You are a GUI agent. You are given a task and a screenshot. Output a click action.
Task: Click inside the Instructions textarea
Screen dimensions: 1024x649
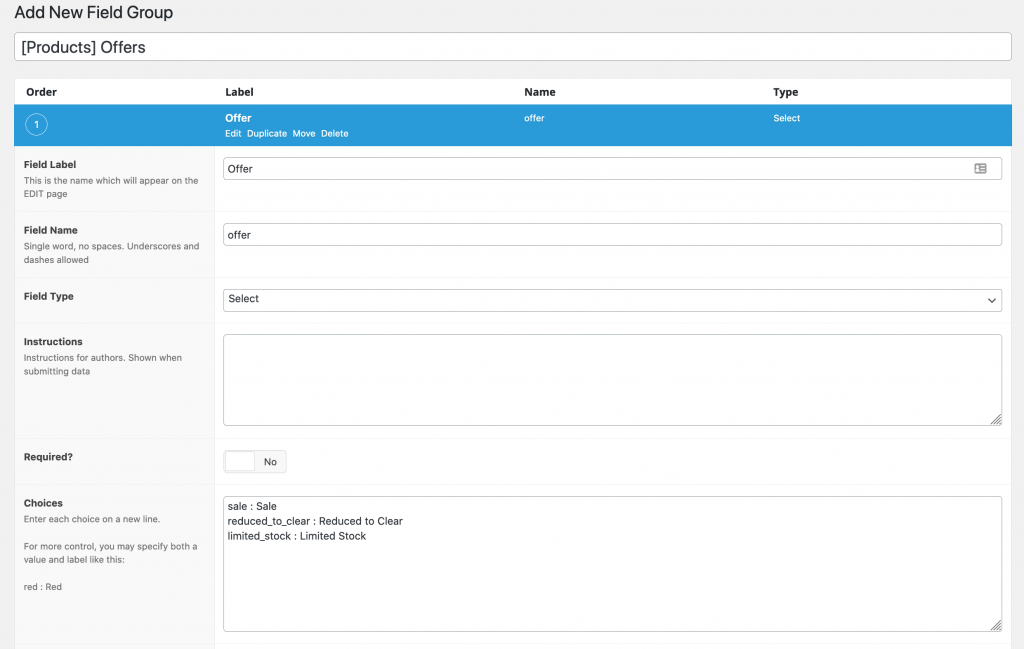pyautogui.click(x=612, y=380)
